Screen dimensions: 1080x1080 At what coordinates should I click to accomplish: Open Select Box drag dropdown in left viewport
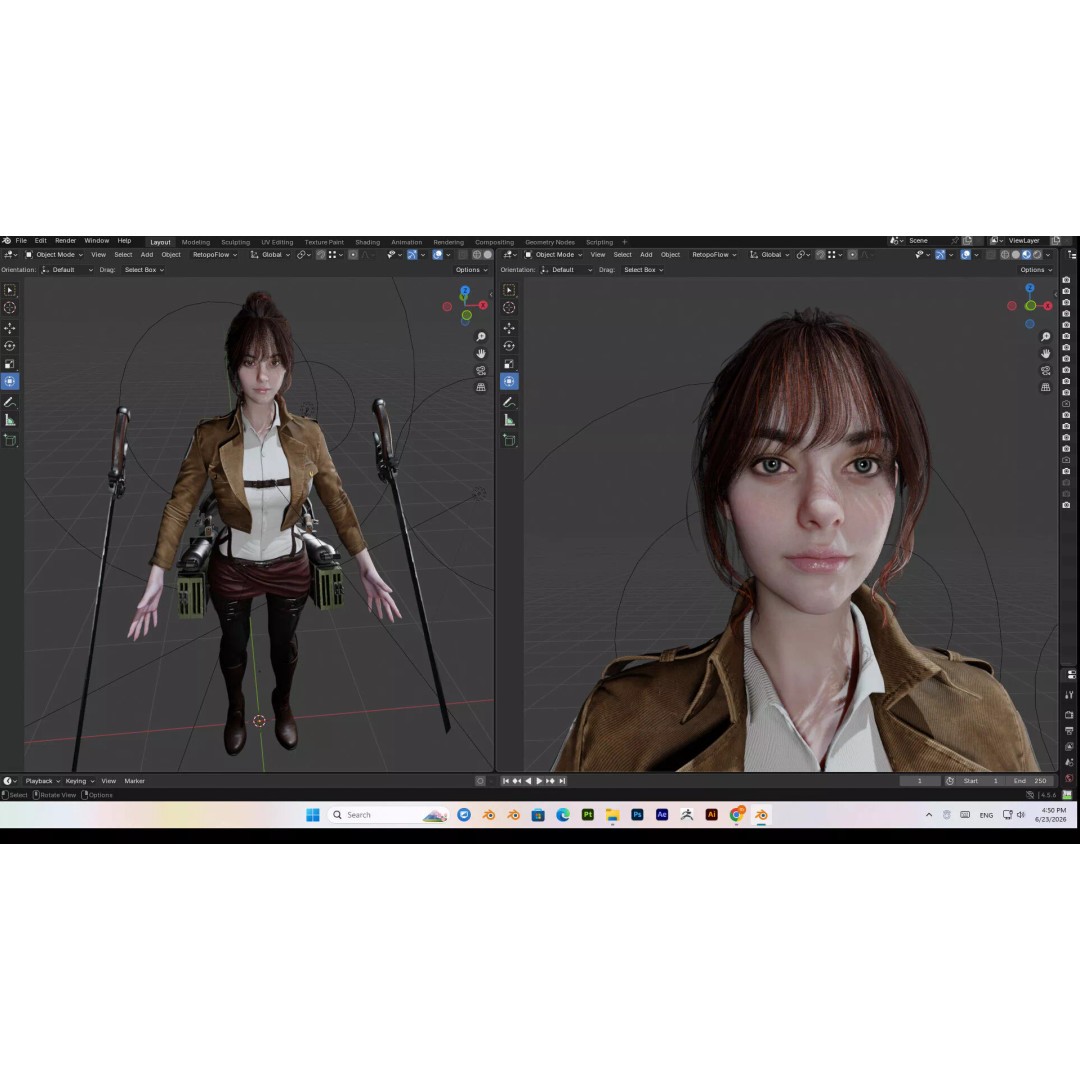(x=144, y=270)
